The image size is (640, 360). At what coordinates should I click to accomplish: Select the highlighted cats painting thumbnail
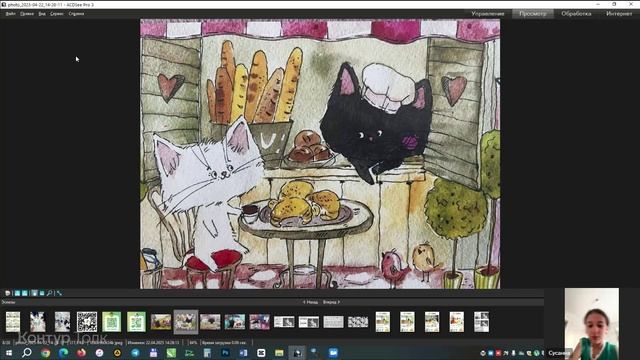point(186,322)
